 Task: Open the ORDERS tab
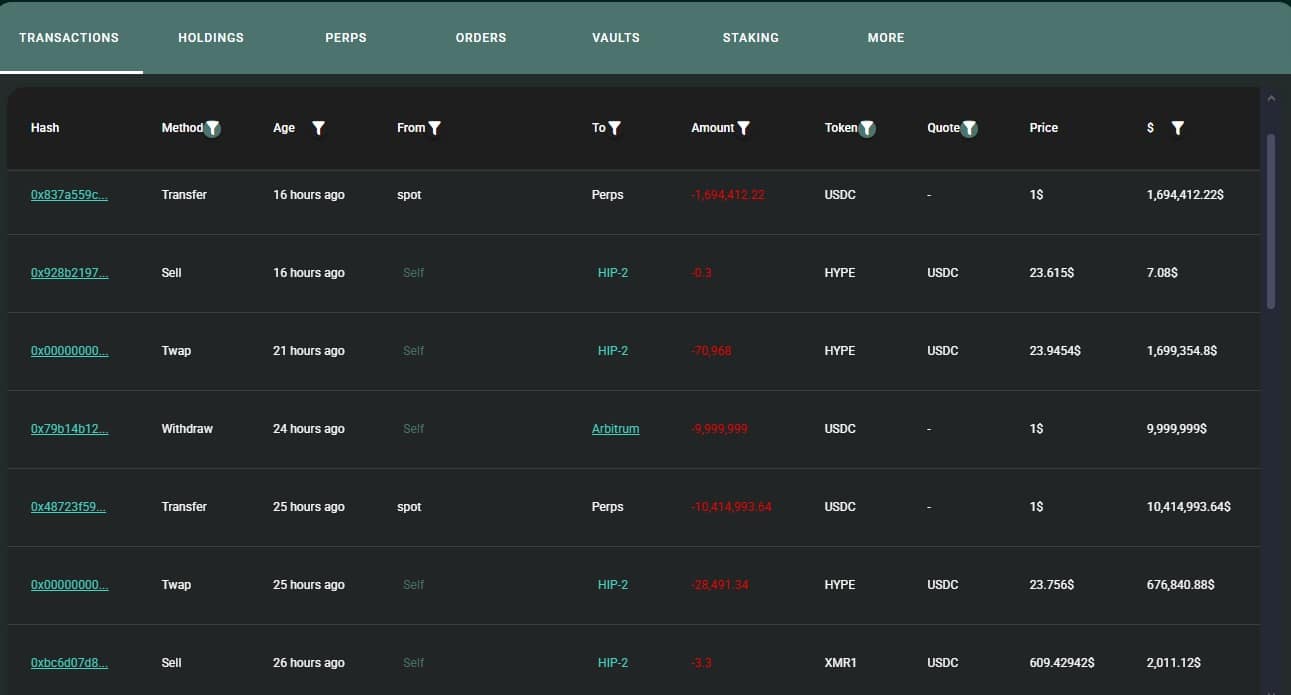(x=481, y=37)
